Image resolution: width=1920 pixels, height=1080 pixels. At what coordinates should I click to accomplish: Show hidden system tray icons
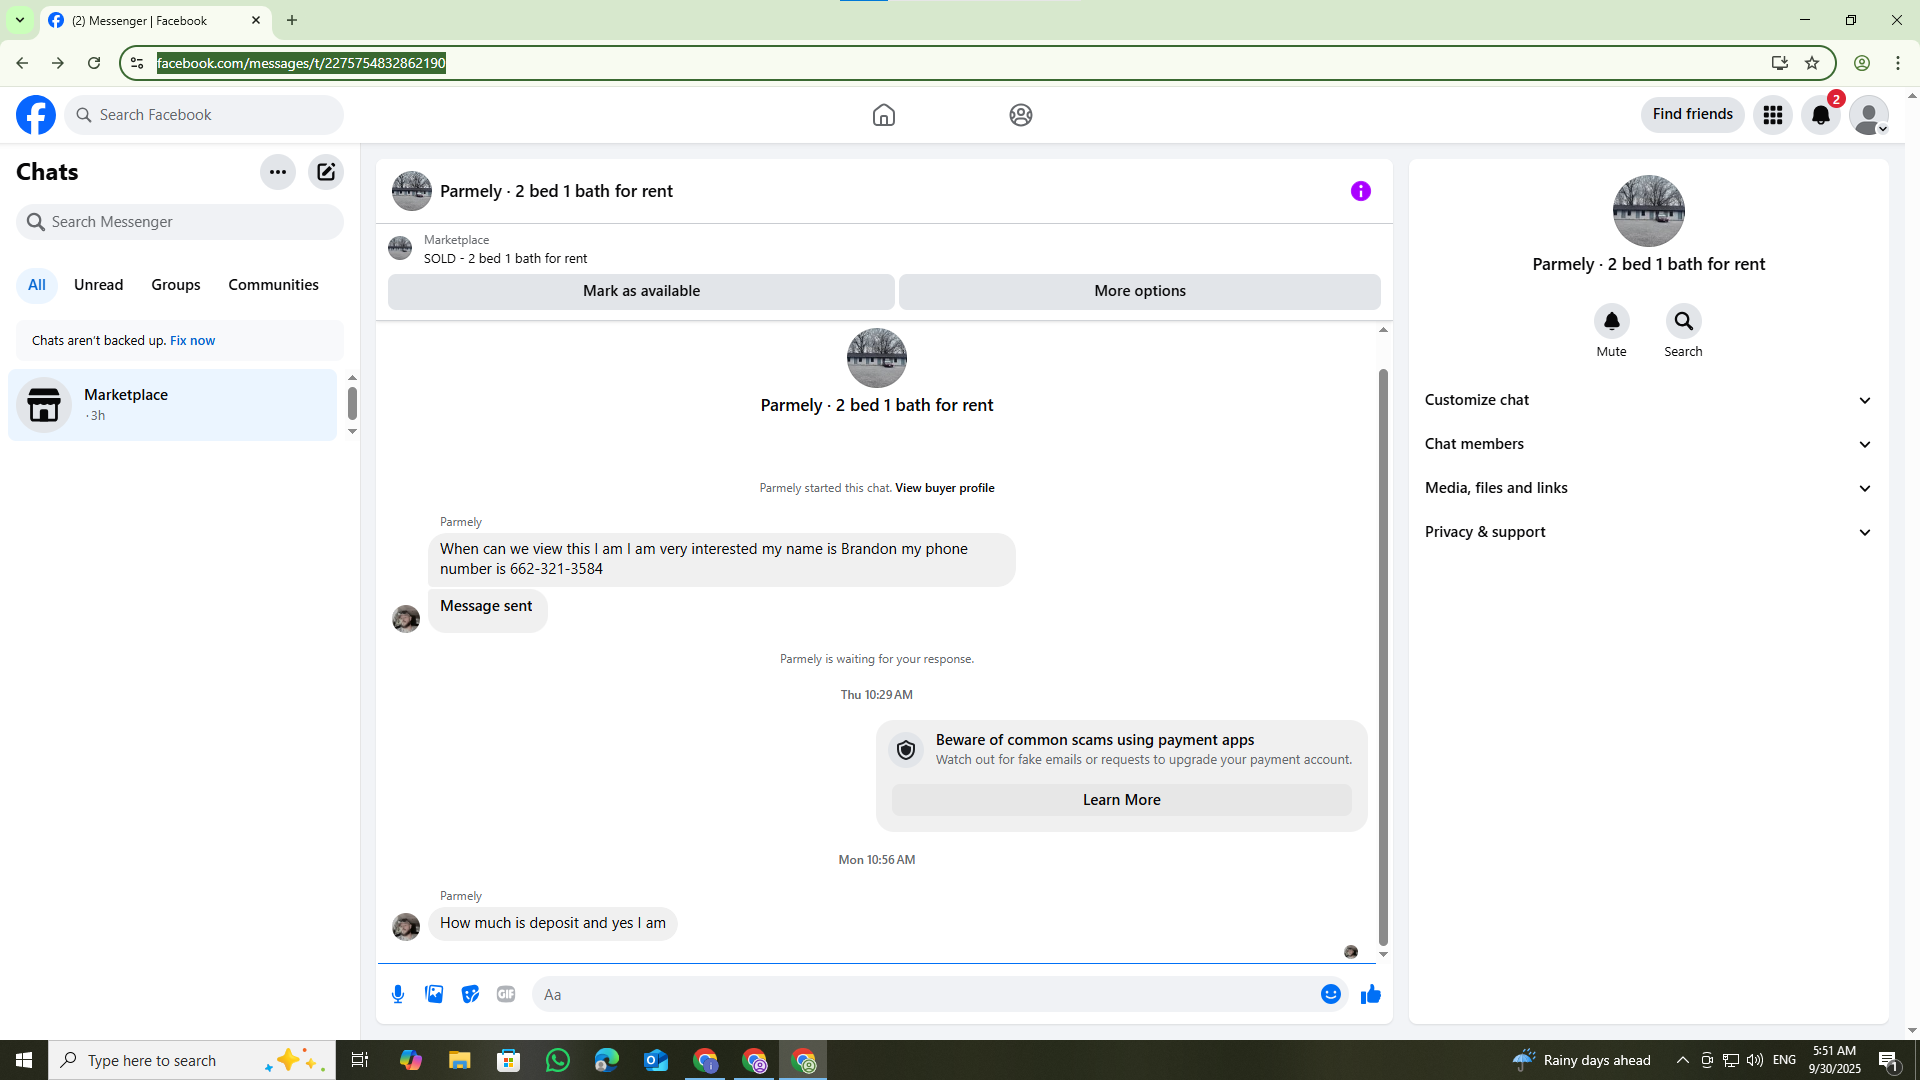point(1683,1060)
